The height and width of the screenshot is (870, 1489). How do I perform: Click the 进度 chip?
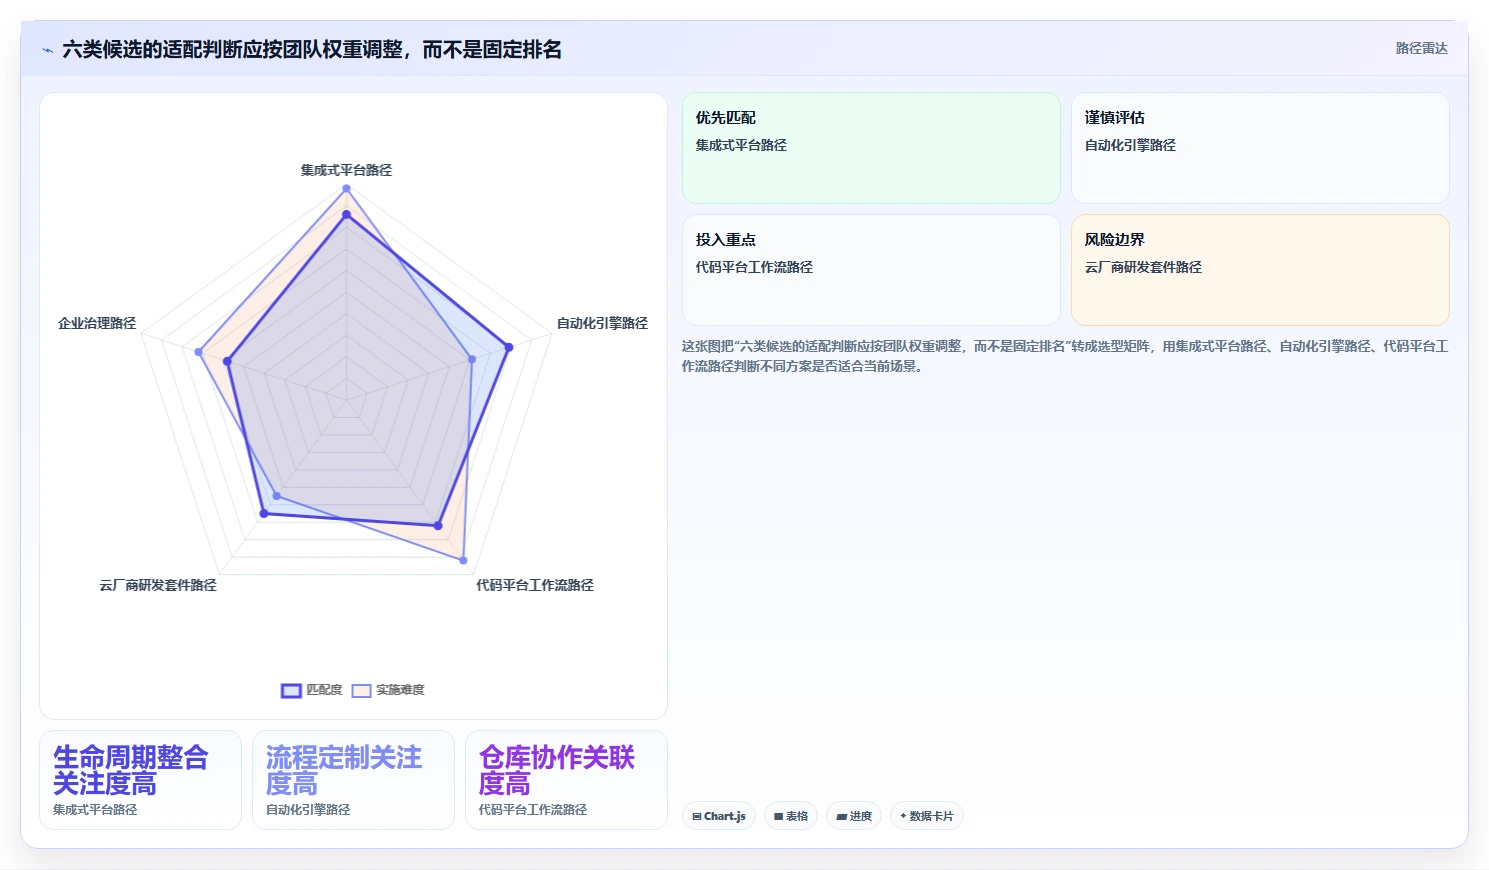(854, 816)
